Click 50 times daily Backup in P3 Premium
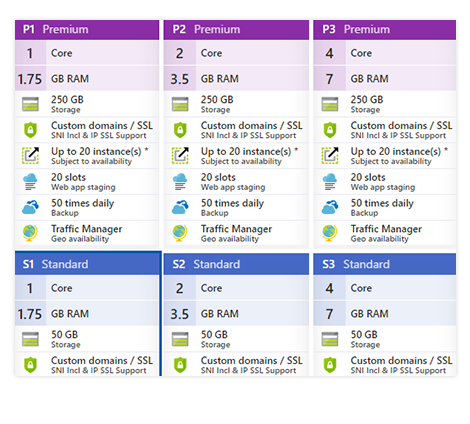Viewport: 470px width, 424px height. click(382, 207)
